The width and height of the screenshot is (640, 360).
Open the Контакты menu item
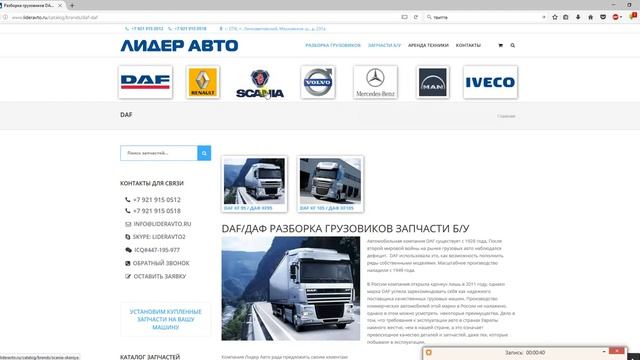click(x=468, y=45)
